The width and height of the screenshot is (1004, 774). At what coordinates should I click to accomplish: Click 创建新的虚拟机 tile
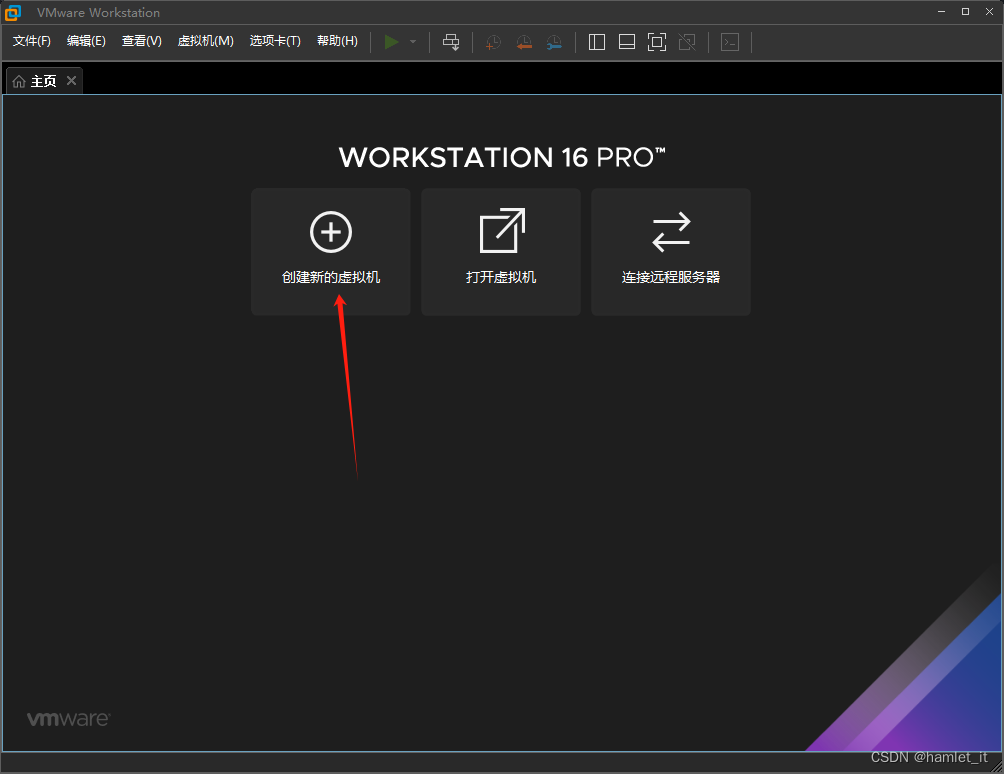[x=331, y=252]
